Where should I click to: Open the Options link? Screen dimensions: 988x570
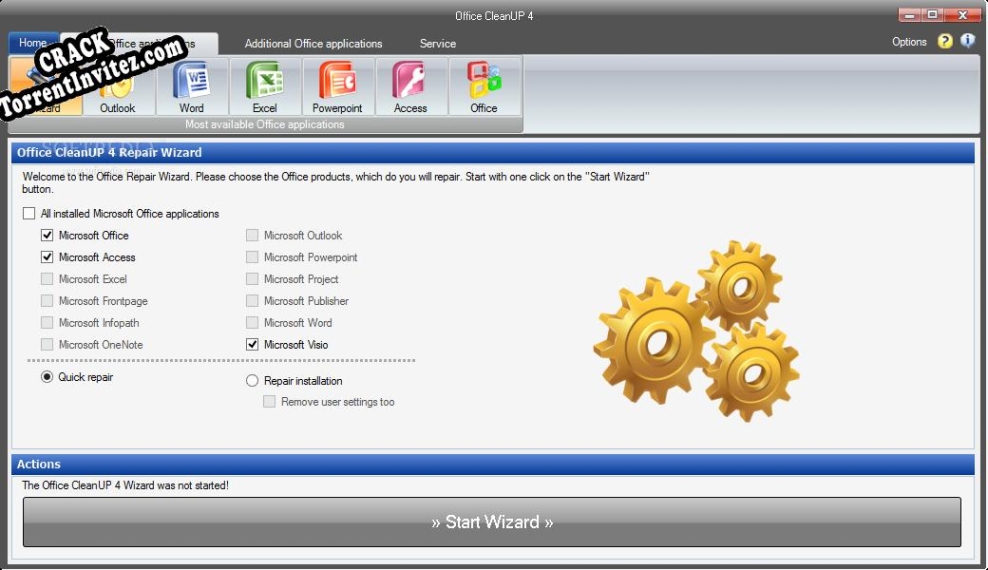[909, 42]
